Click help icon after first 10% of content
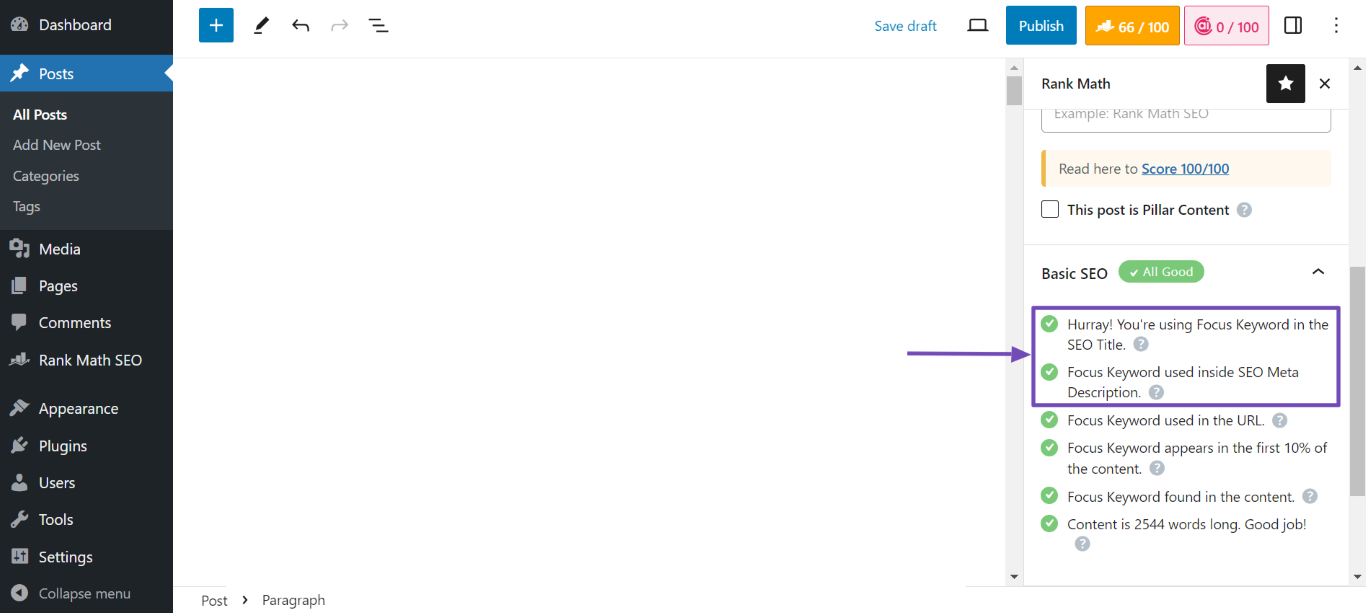The height and width of the screenshot is (613, 1366). tap(1157, 468)
